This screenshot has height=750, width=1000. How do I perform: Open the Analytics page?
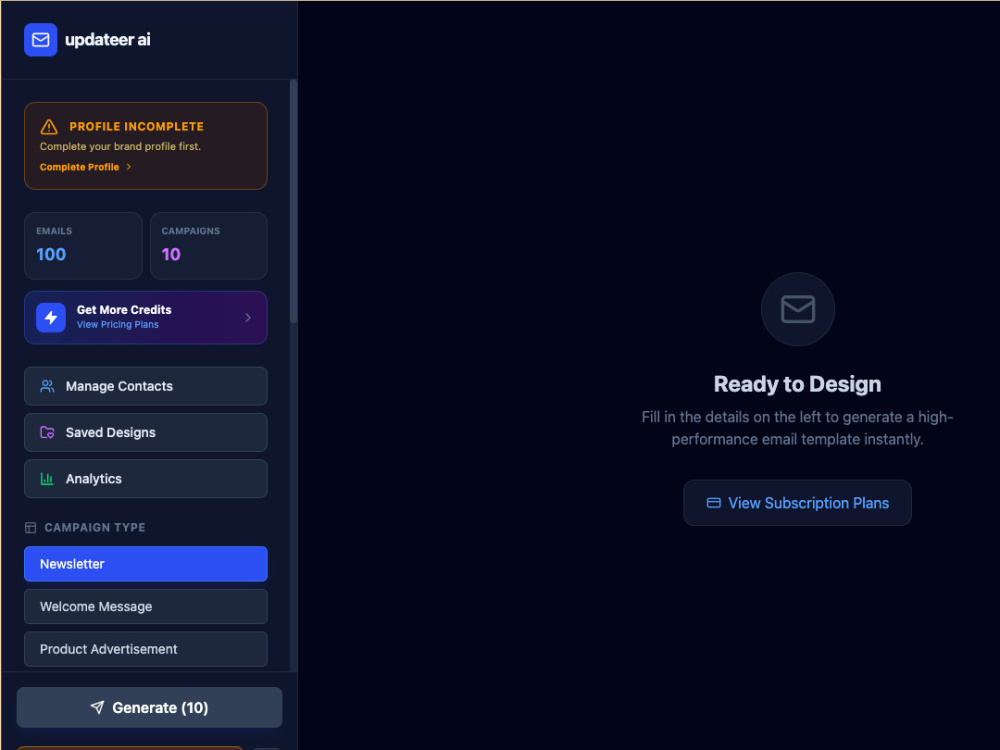146,479
